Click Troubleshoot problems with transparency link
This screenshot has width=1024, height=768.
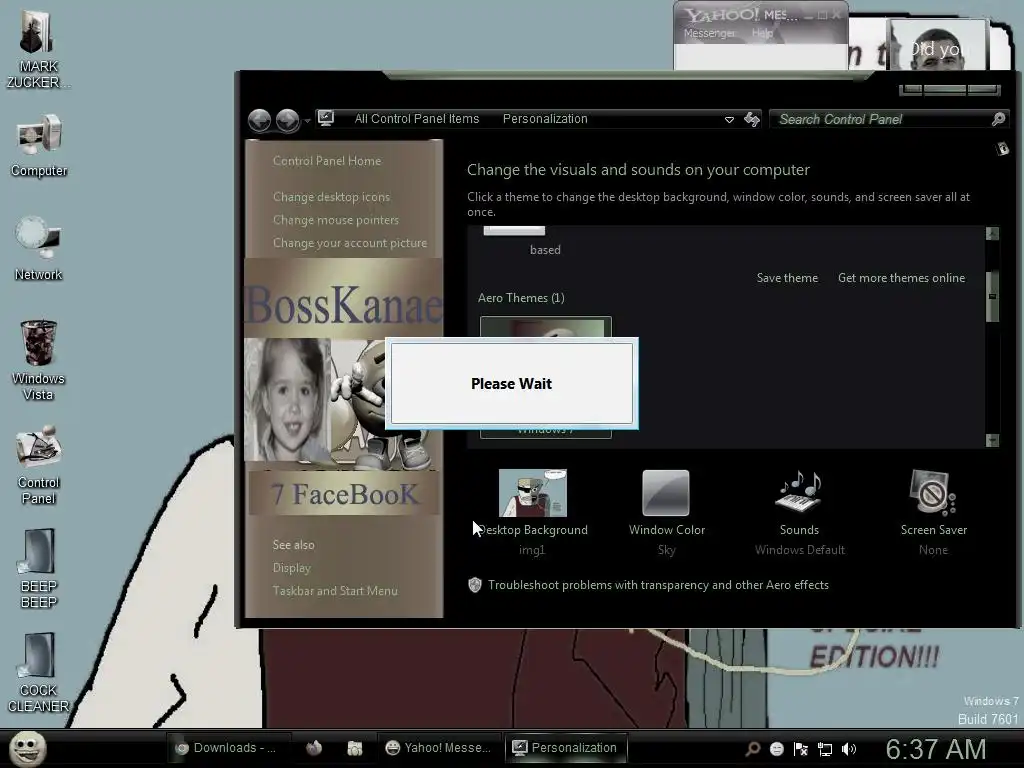[658, 584]
